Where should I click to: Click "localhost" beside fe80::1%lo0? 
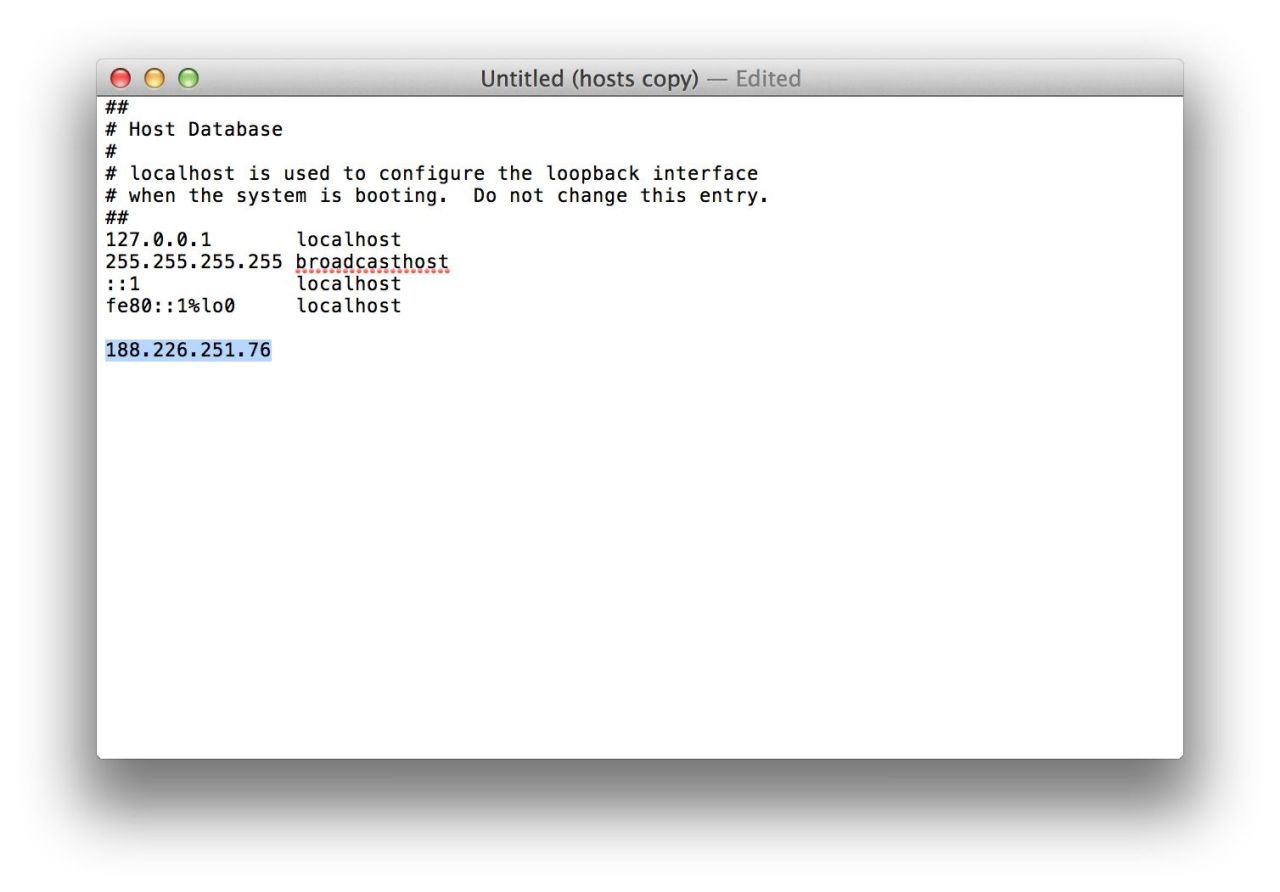348,306
